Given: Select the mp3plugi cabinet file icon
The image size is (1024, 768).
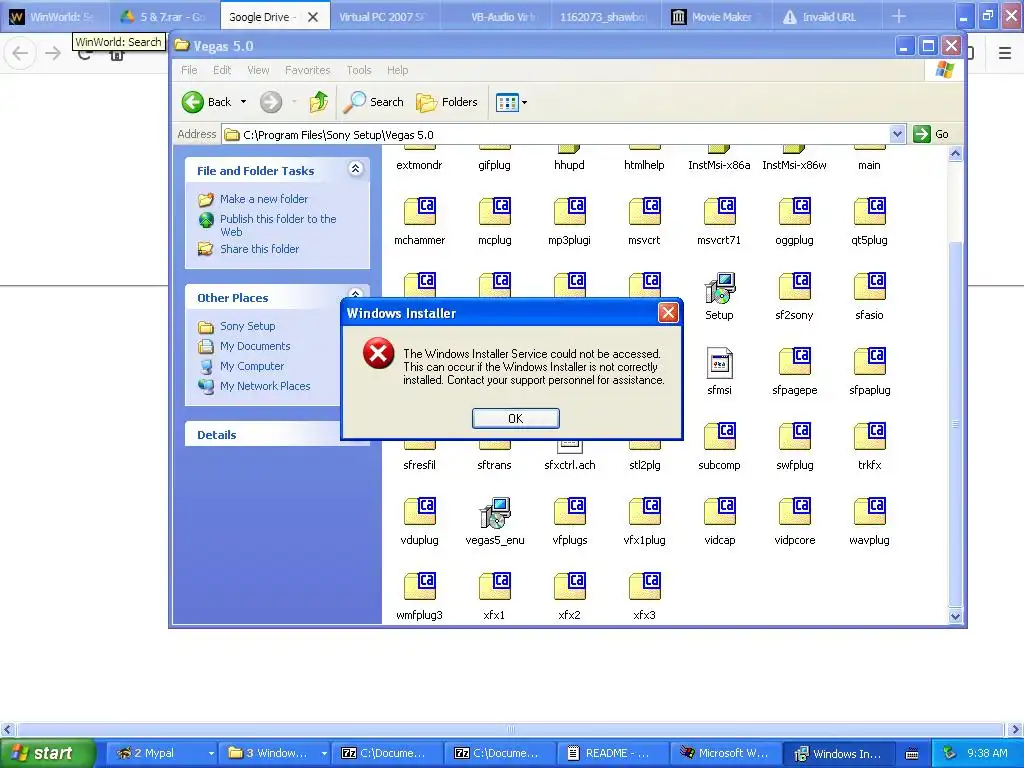Looking at the screenshot, I should 569,211.
